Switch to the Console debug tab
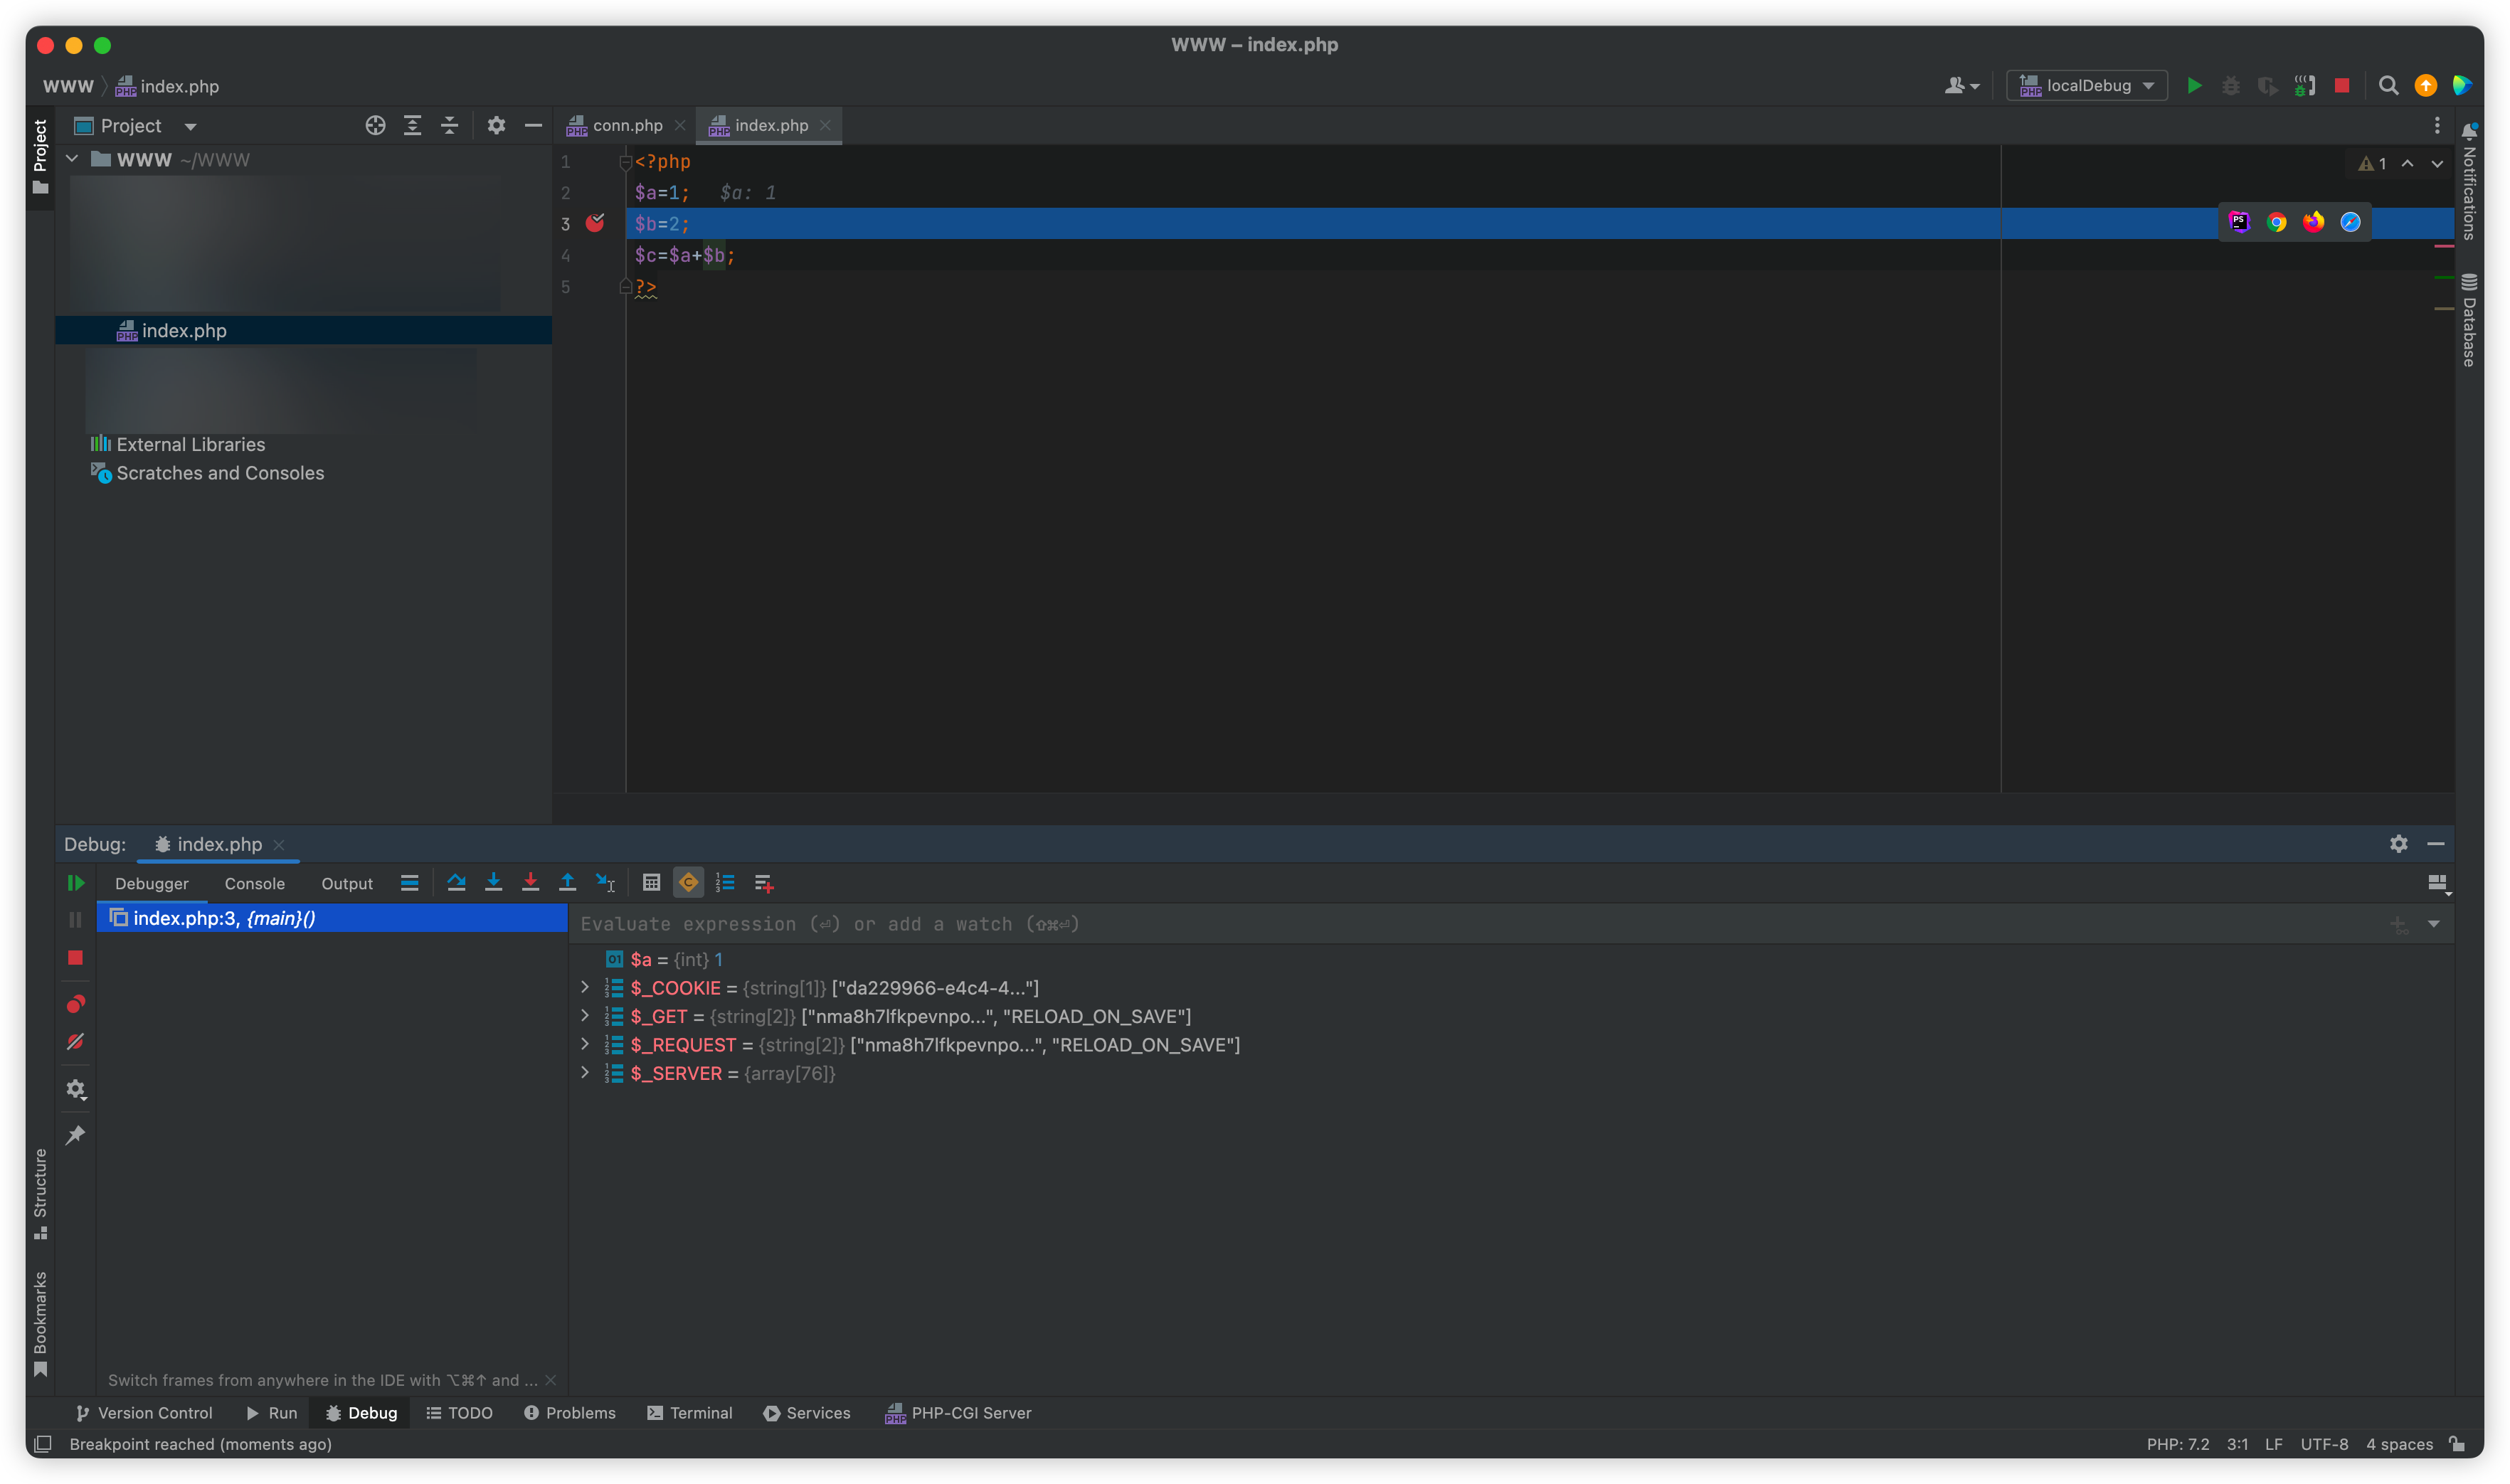The height and width of the screenshot is (1484, 2510). 254,883
